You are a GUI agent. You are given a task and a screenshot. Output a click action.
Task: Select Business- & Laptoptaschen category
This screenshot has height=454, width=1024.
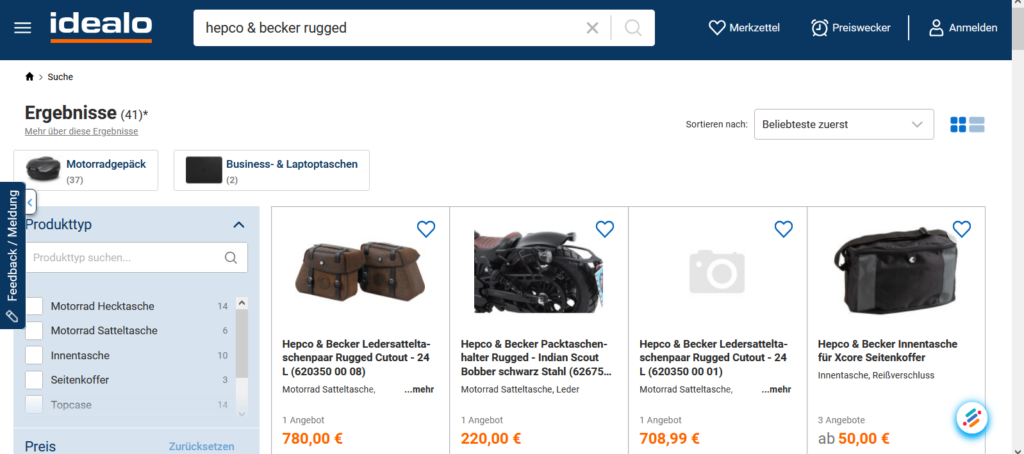[272, 170]
